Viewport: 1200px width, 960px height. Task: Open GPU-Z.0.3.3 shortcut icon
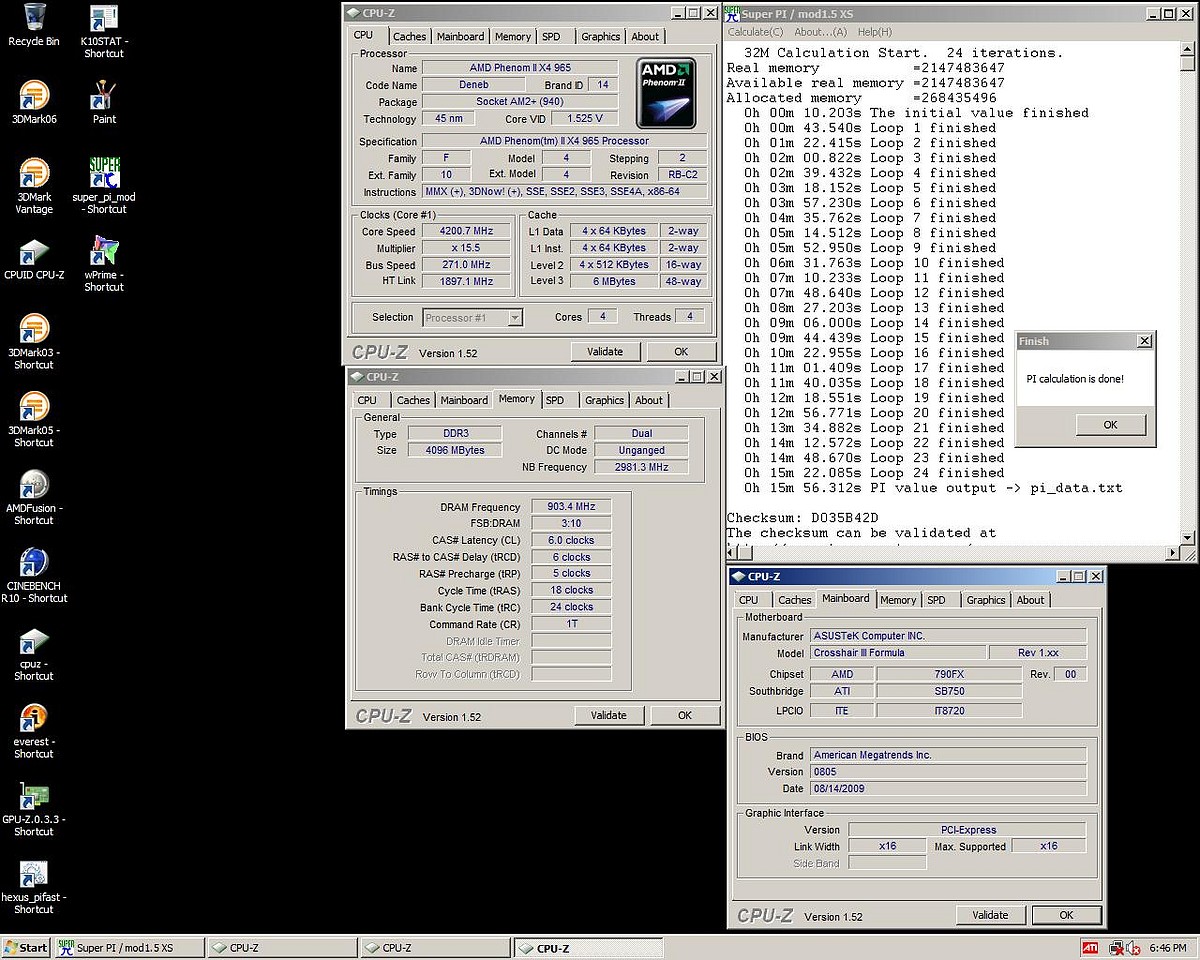[x=34, y=795]
